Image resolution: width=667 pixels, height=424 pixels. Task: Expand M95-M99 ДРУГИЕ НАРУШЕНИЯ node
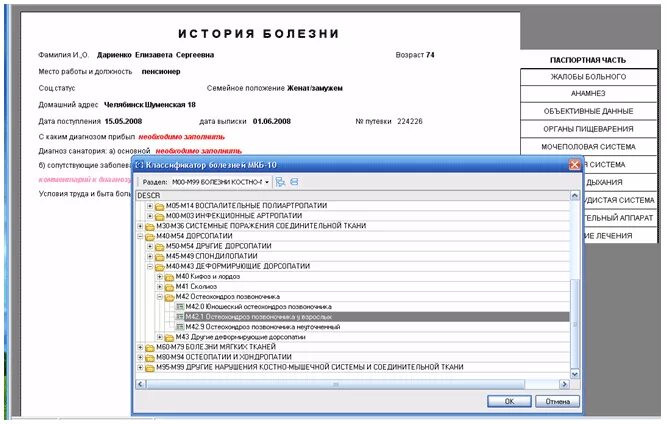140,367
